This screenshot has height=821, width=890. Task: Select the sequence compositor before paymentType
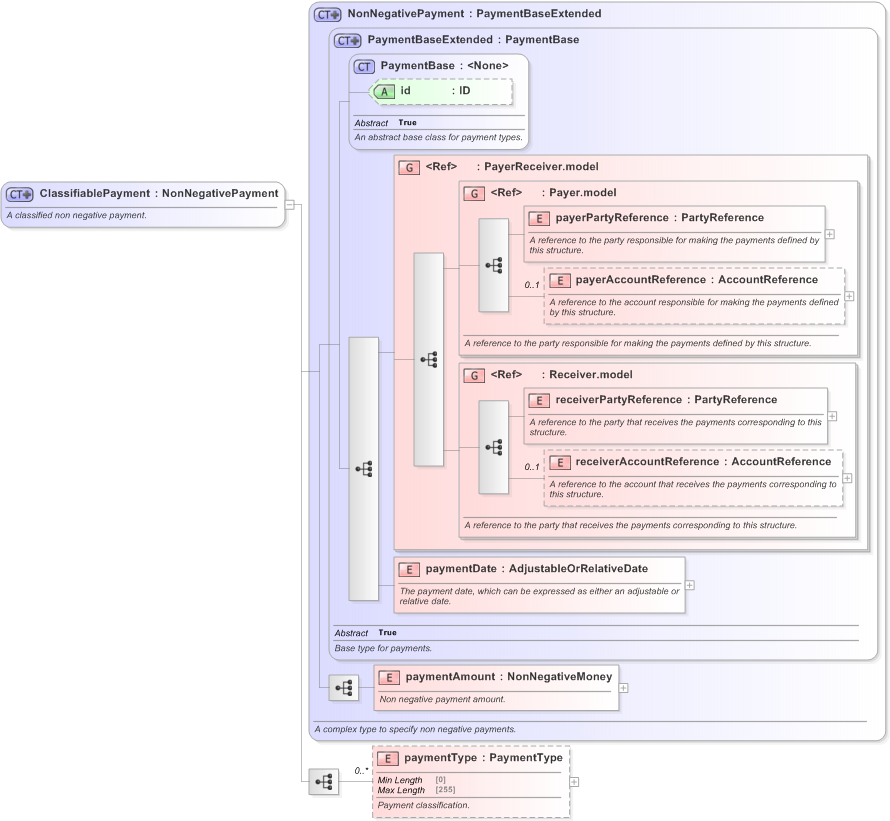pyautogui.click(x=324, y=781)
